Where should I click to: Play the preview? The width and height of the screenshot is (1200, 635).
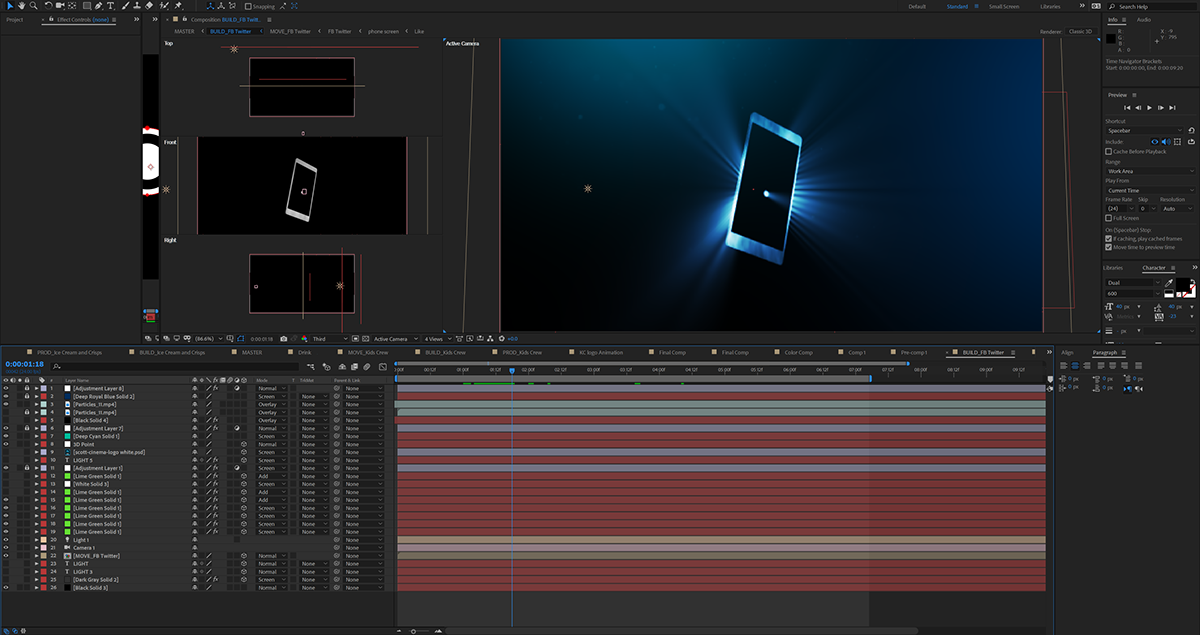tap(1149, 108)
